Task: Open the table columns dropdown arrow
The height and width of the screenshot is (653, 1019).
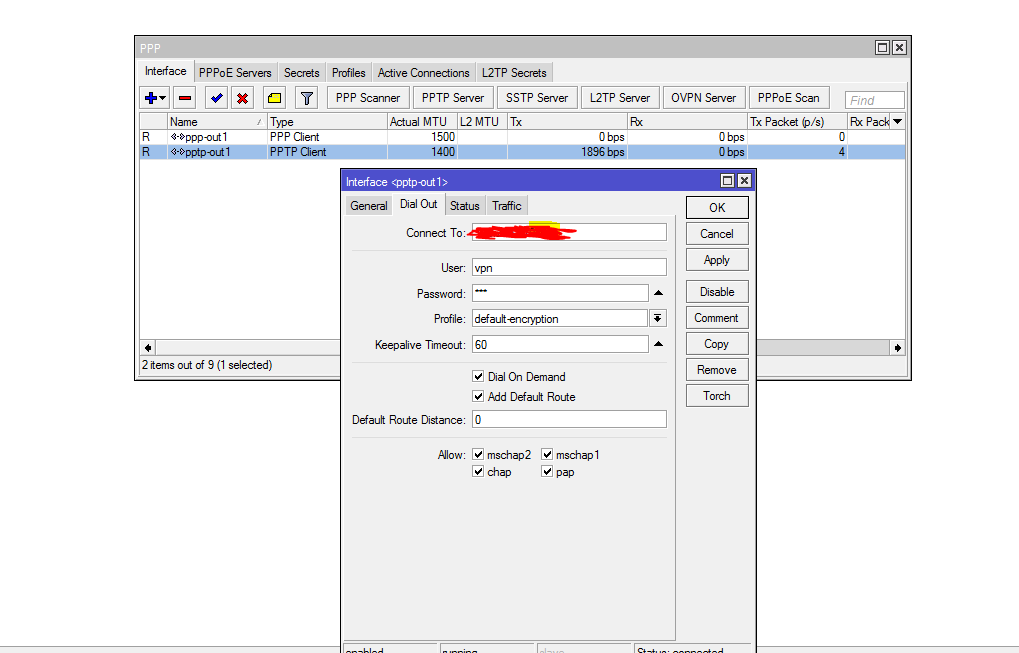Action: tap(897, 122)
